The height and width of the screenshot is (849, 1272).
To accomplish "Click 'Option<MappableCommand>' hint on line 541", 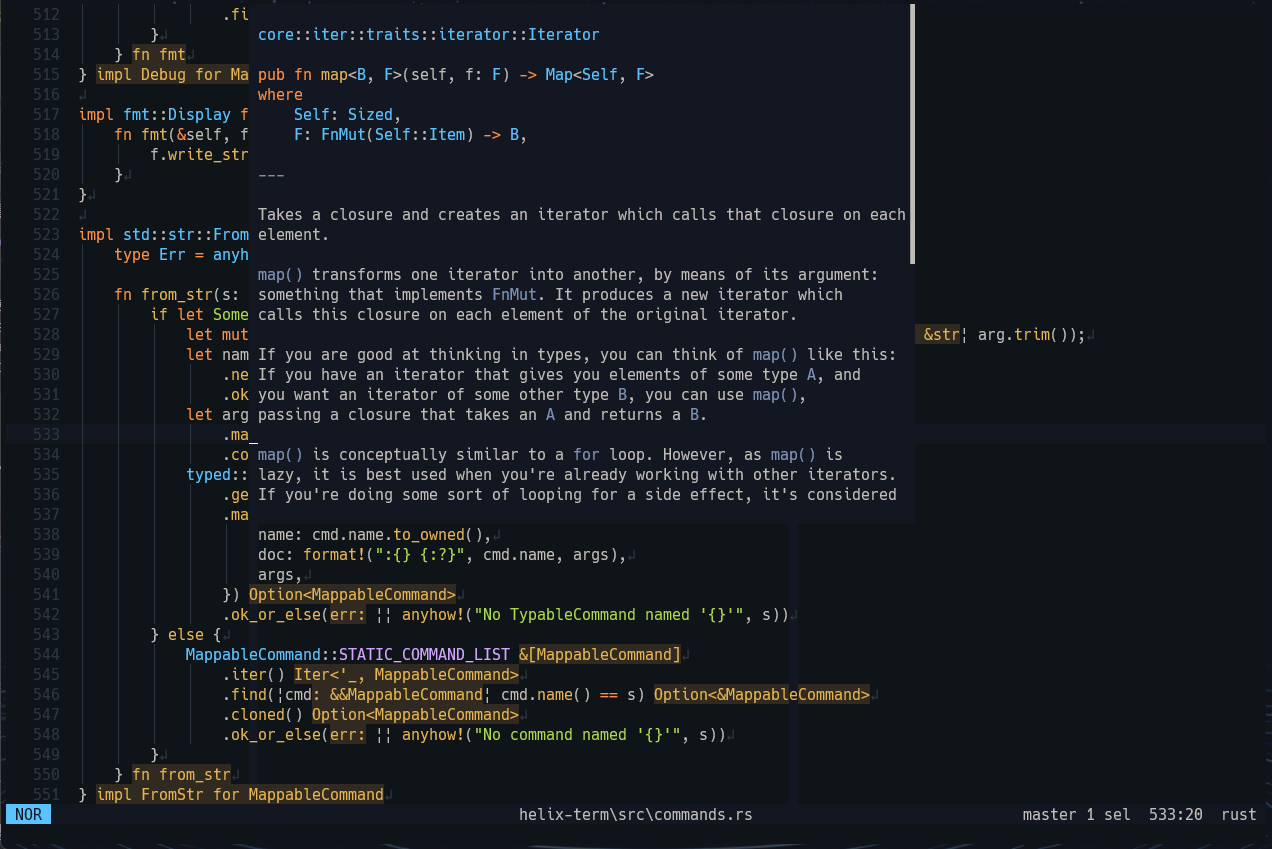I will tap(352, 594).
